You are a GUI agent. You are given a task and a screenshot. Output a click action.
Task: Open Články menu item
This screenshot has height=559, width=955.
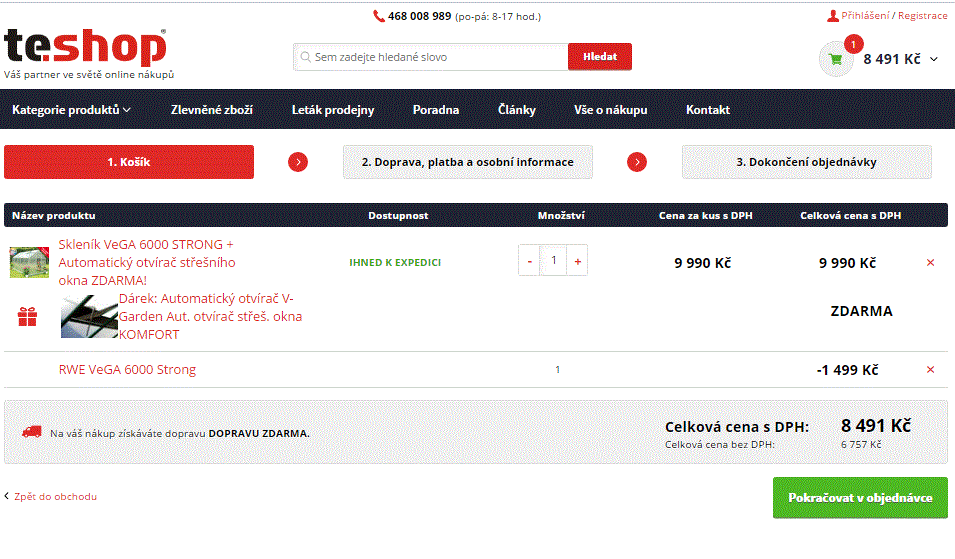[516, 110]
